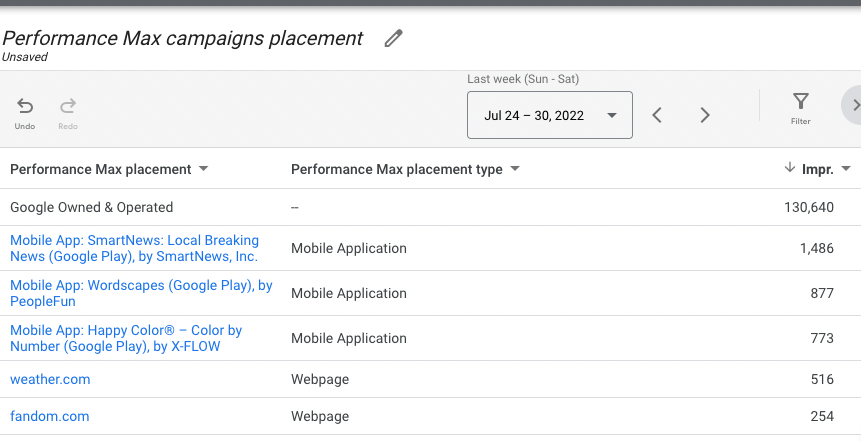Image resolution: width=861 pixels, height=441 pixels.
Task: Click the sort arrow beside Impr.
Action: pos(790,169)
